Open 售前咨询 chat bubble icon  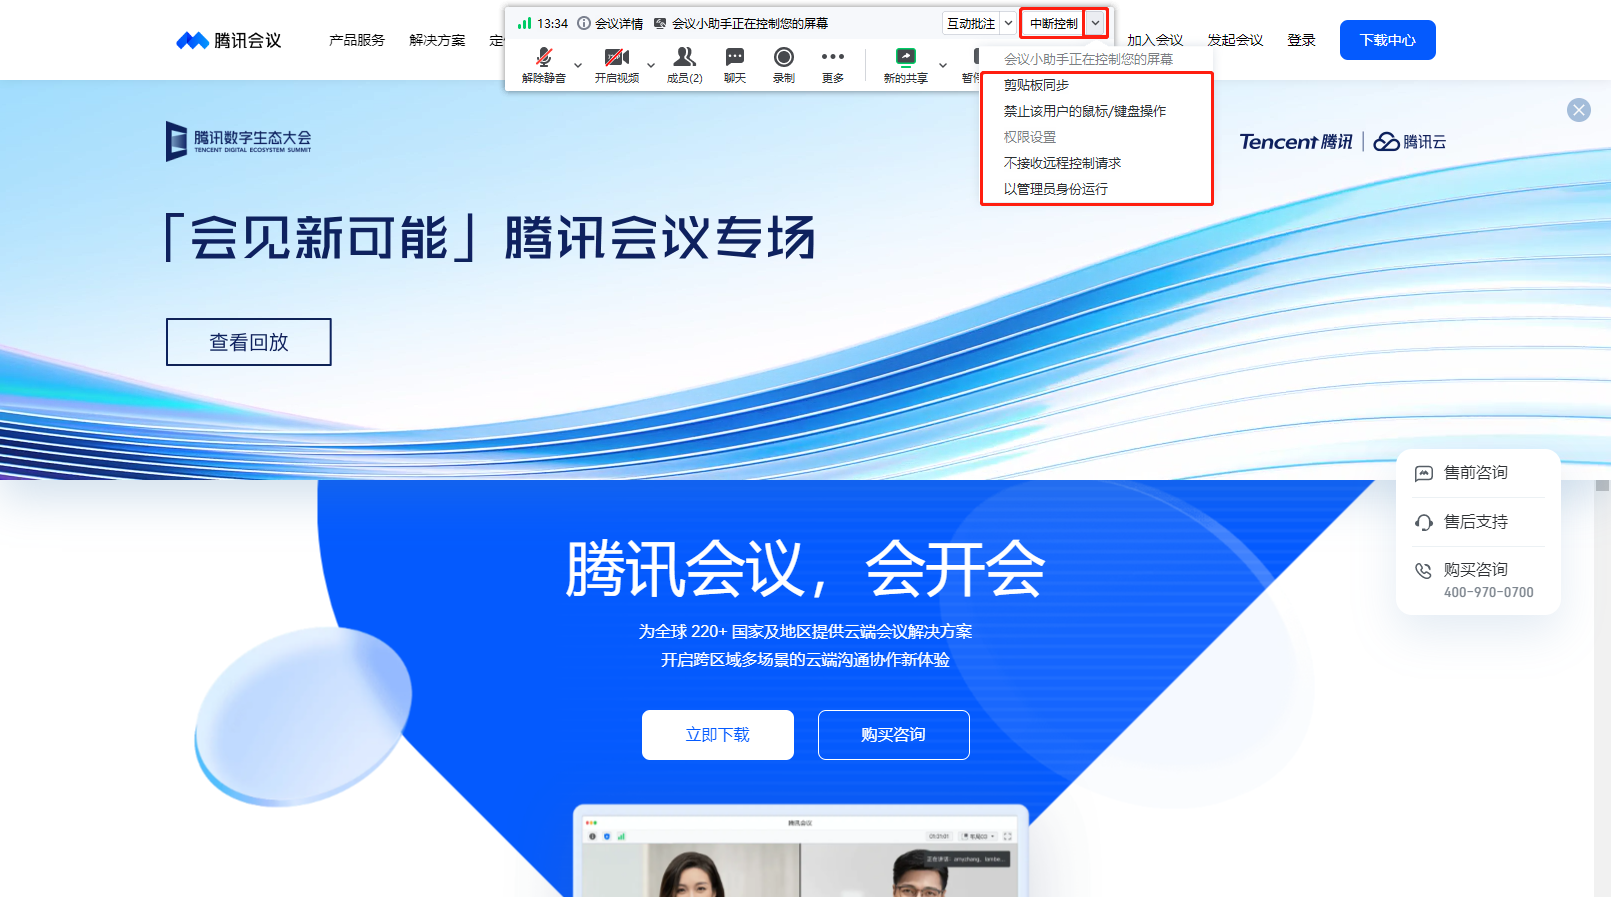pos(1424,473)
